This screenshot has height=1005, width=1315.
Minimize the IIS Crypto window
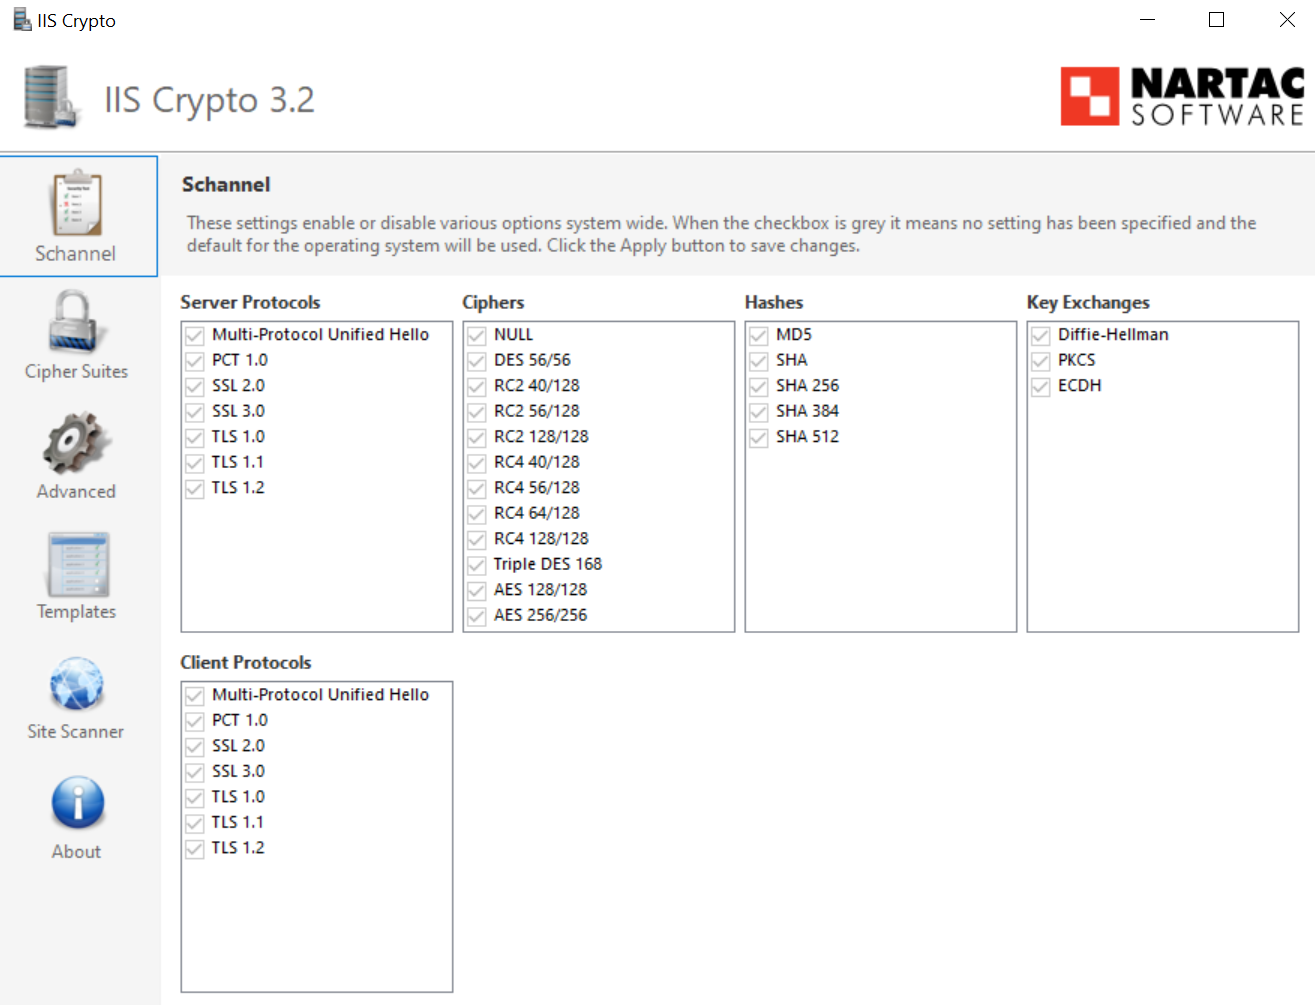[x=1148, y=20]
